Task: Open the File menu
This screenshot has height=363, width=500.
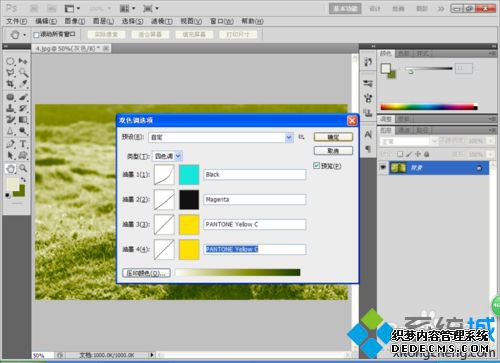Action: pos(16,21)
